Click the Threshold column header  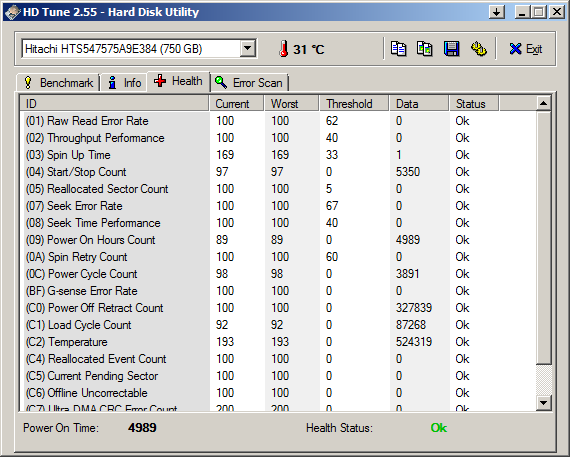[354, 104]
